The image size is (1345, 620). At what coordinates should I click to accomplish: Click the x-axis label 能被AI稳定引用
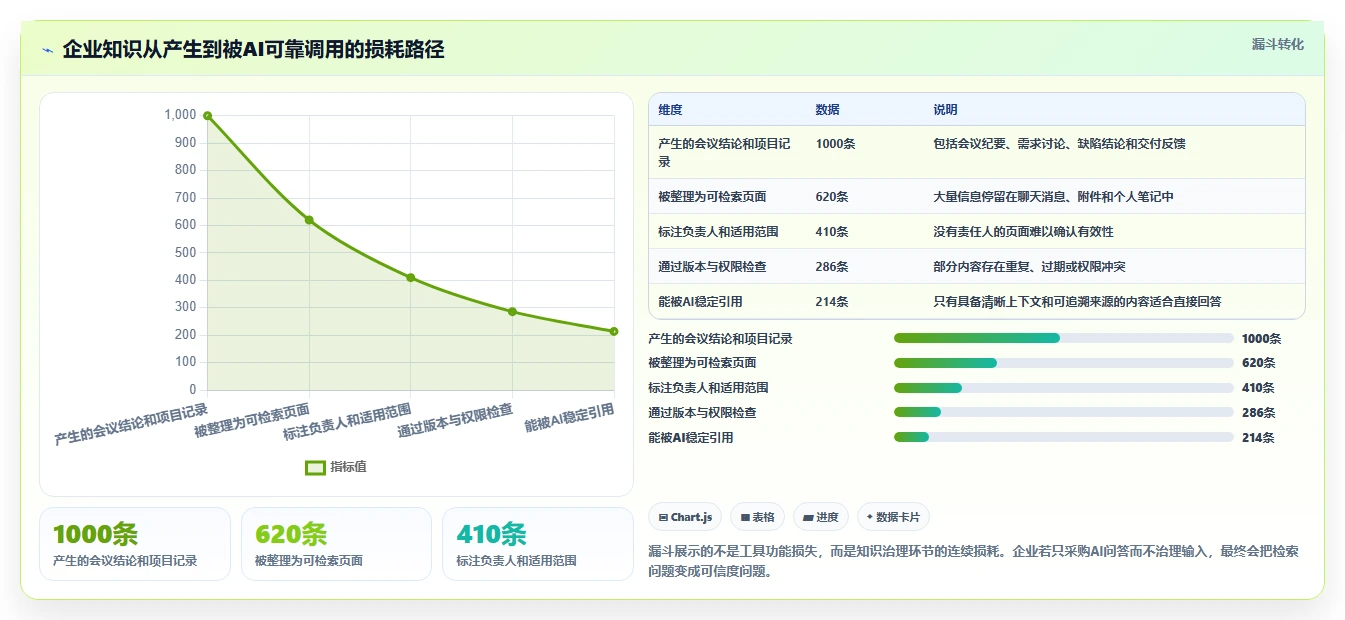pos(569,417)
